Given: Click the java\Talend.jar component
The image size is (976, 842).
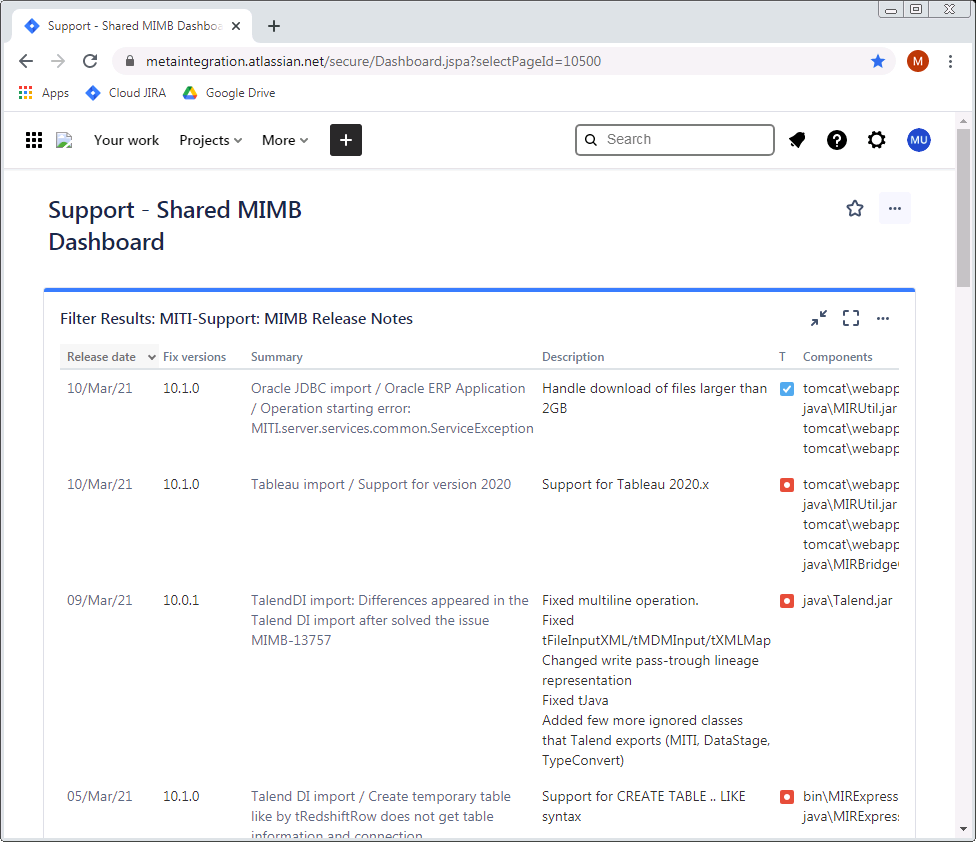Looking at the screenshot, I should [x=847, y=600].
